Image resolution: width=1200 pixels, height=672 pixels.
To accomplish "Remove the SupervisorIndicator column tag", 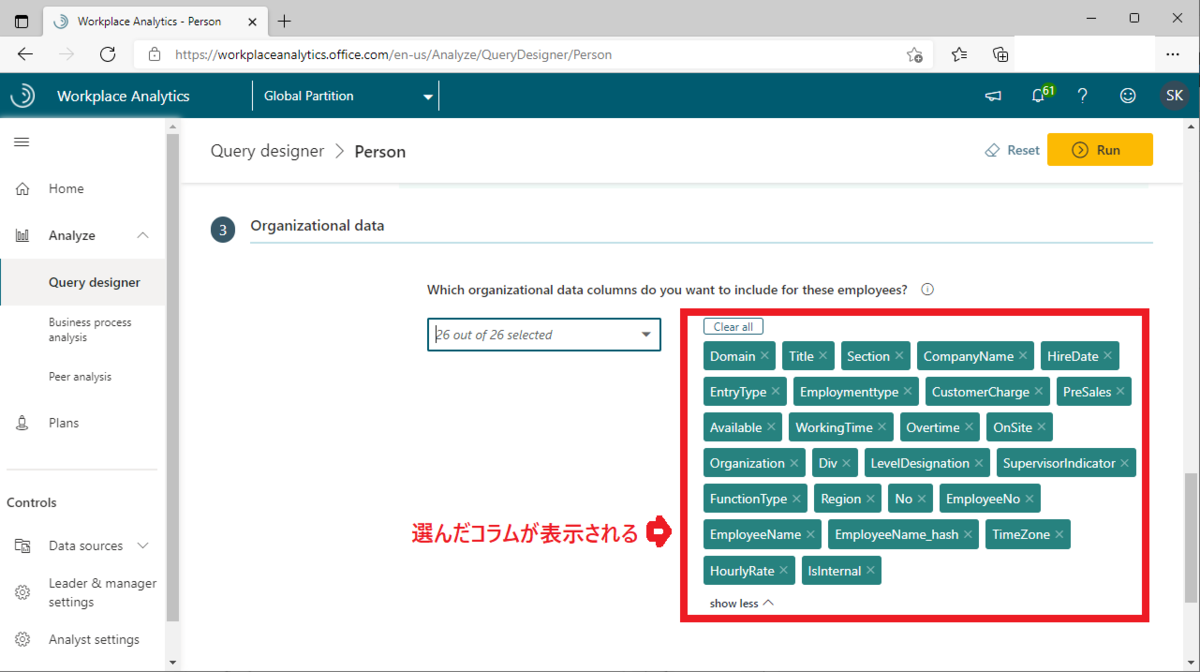I will tap(1125, 463).
